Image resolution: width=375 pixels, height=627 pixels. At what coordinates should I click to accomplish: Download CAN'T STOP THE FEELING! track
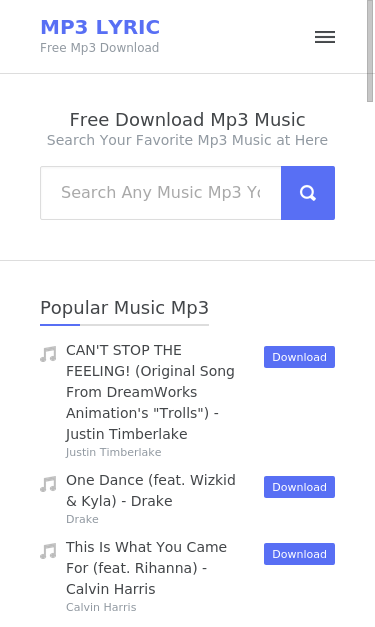point(299,357)
